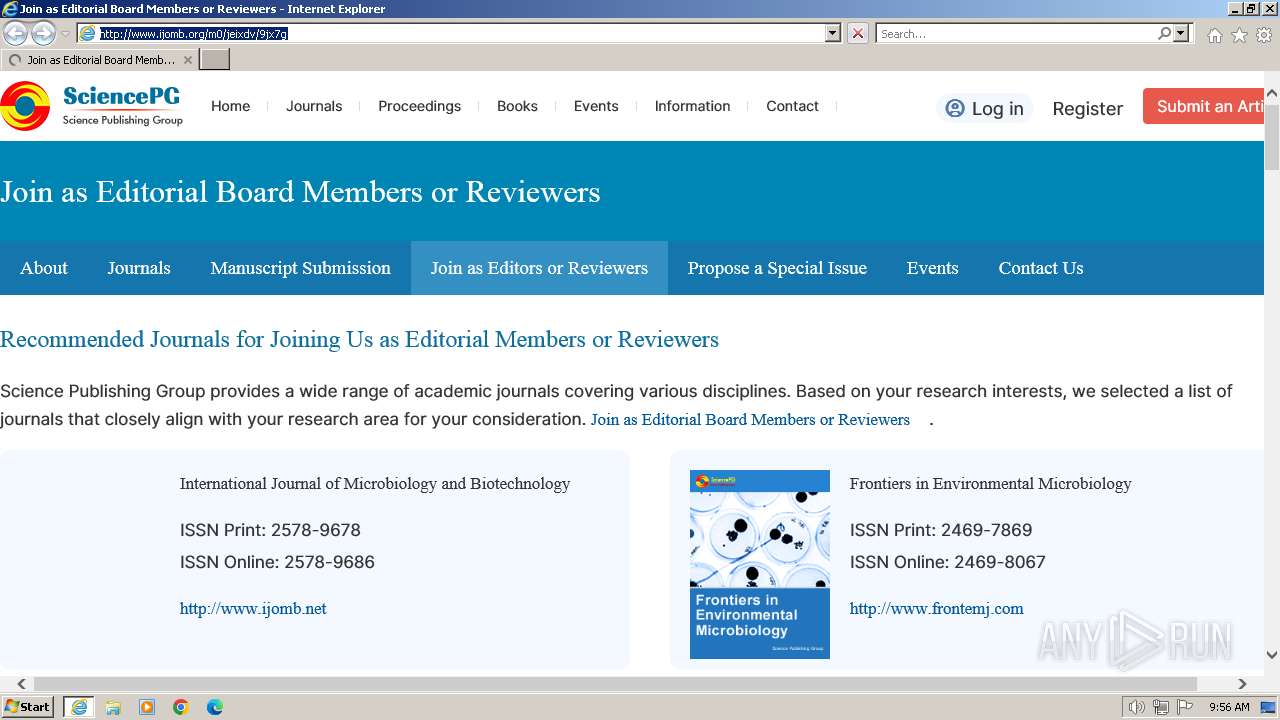This screenshot has width=1280, height=720.
Task: Click the show desktop tray icon
Action: [1268, 707]
